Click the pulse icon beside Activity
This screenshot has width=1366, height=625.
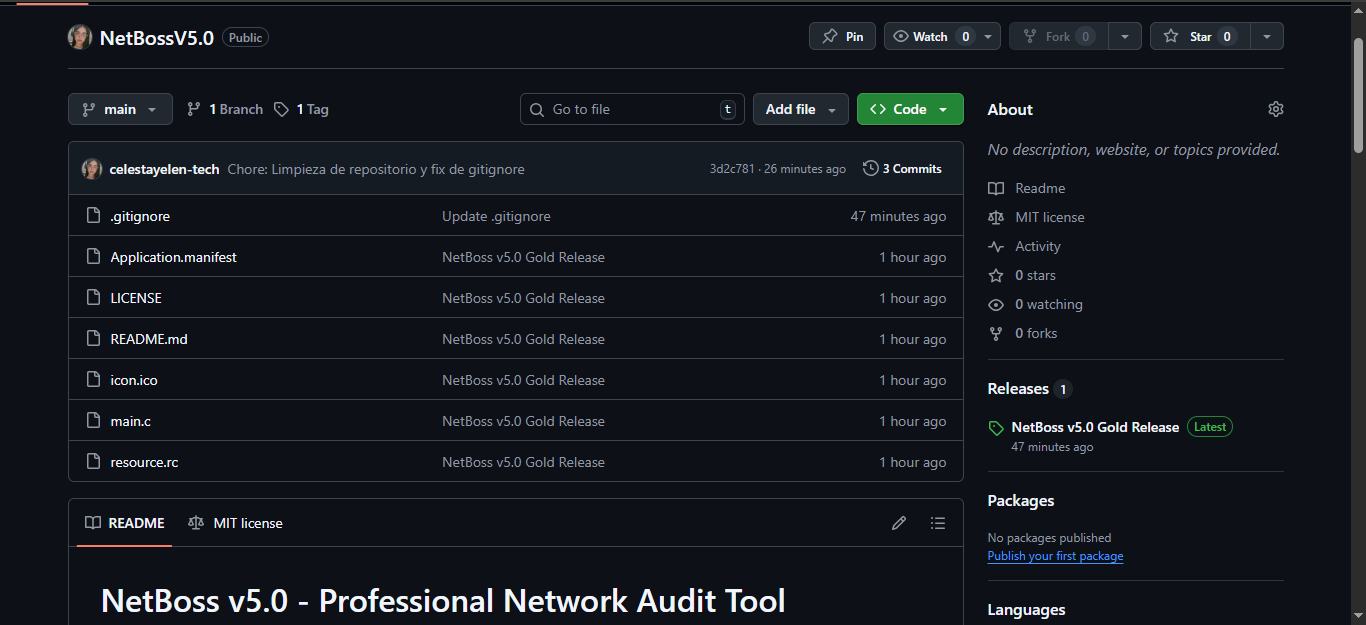[x=996, y=246]
